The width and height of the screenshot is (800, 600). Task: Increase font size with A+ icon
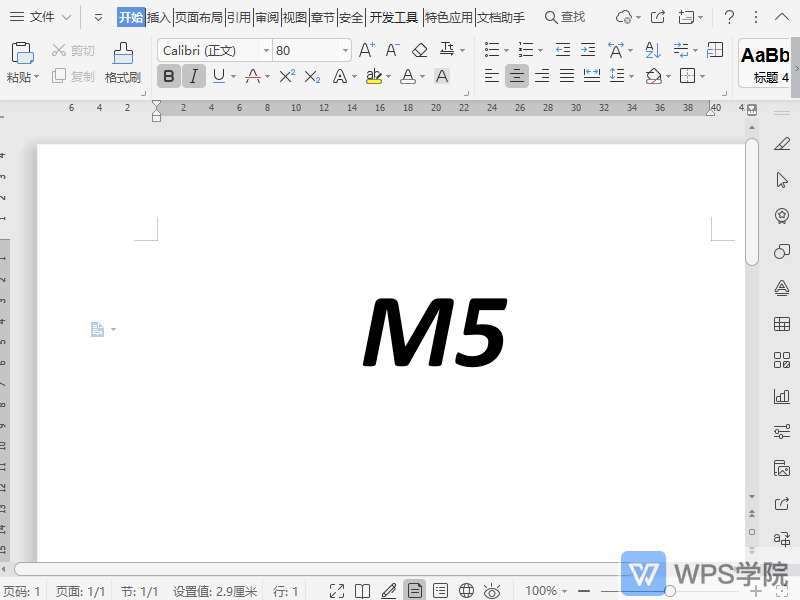click(x=366, y=50)
